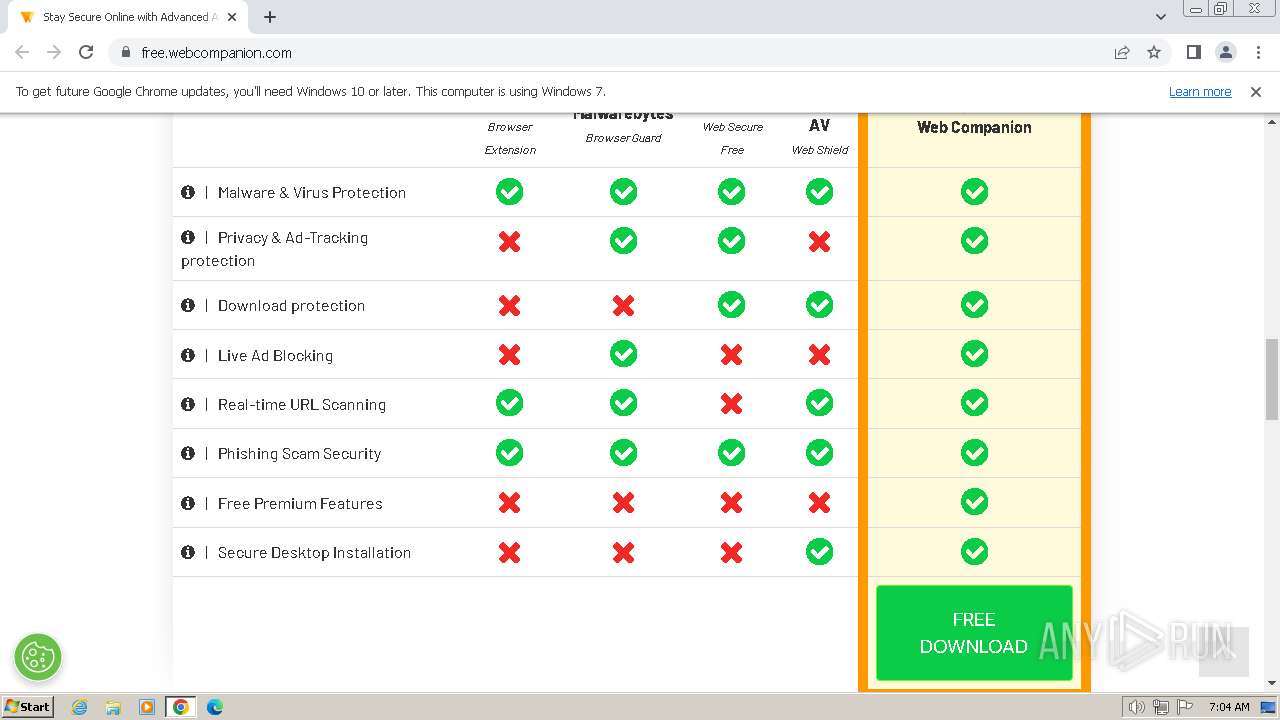Click info icon beside Real-time URL Scanning
1280x720 pixels.
click(x=188, y=404)
